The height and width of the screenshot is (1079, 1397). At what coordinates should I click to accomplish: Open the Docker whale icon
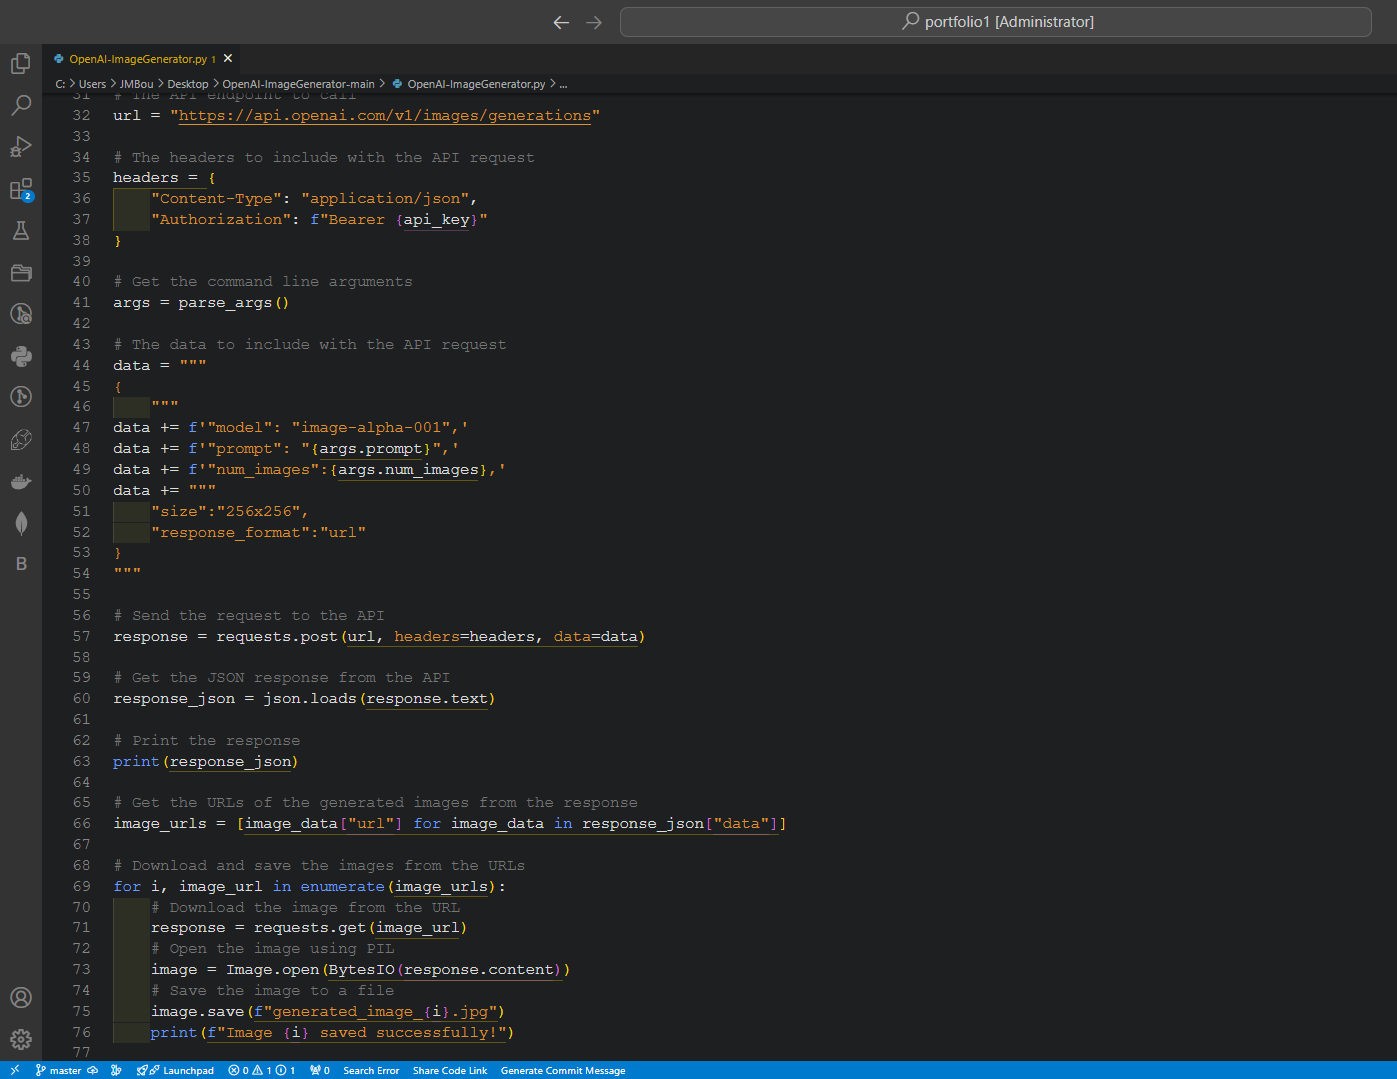[x=21, y=482]
